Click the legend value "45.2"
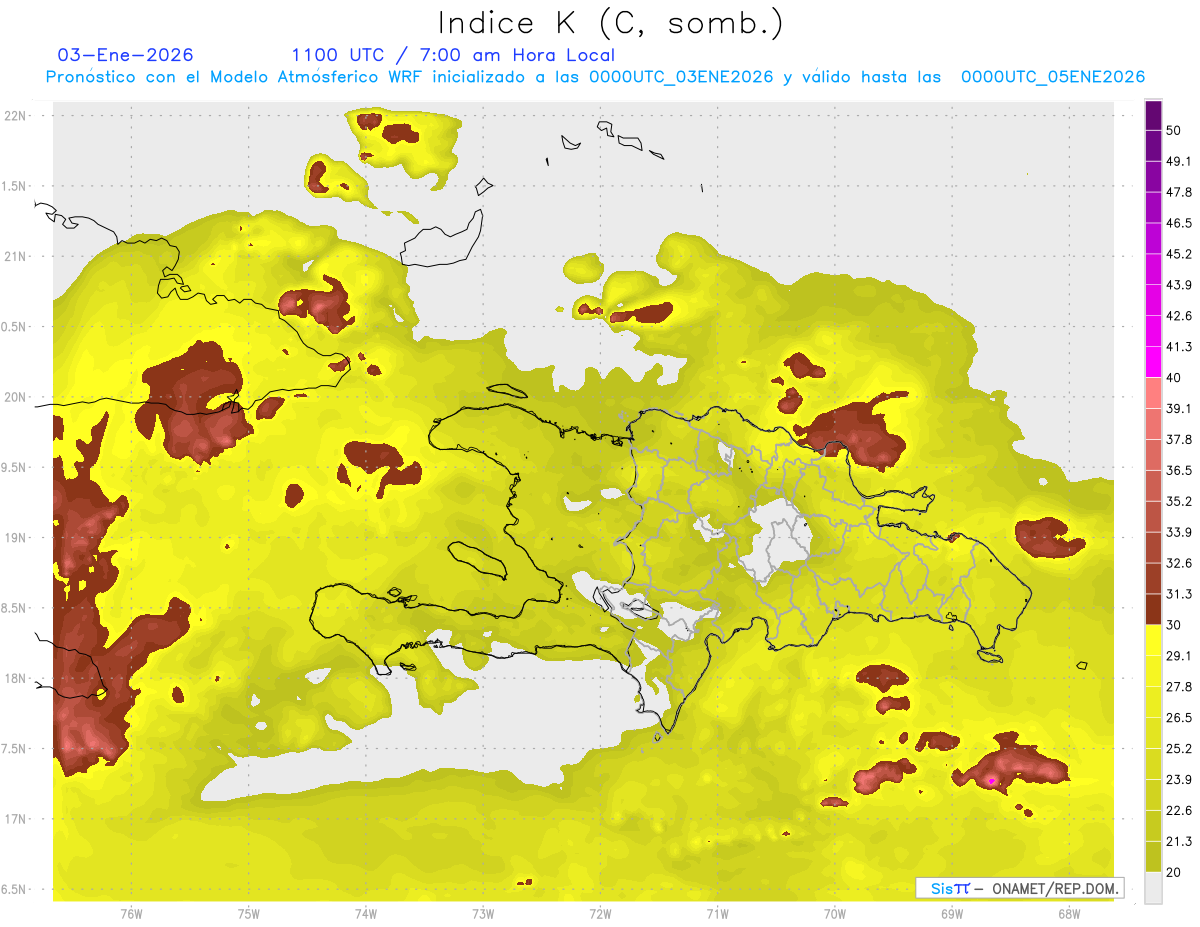 click(1178, 254)
